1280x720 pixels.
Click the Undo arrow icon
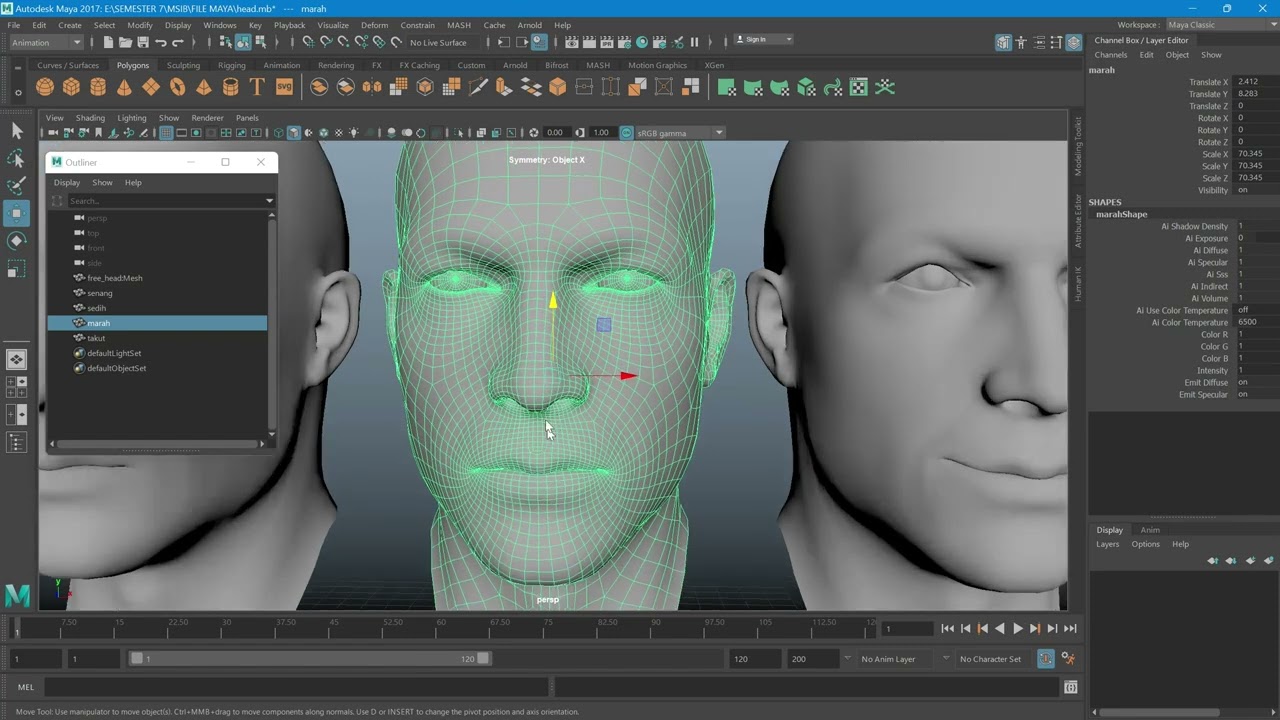point(161,42)
